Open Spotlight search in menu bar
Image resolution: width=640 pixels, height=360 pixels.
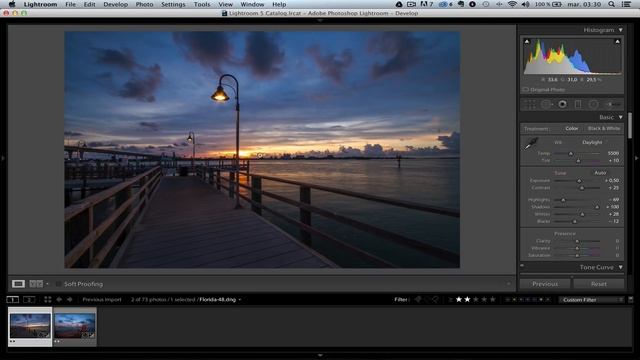611,4
